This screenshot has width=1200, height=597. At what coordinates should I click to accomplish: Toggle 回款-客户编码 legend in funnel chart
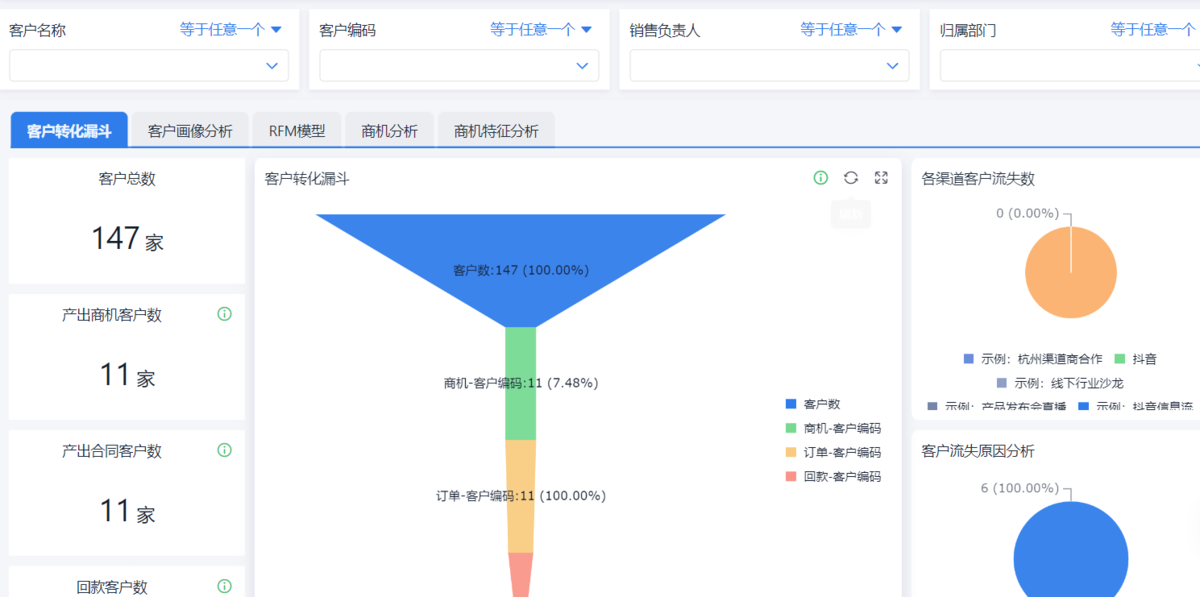(833, 477)
